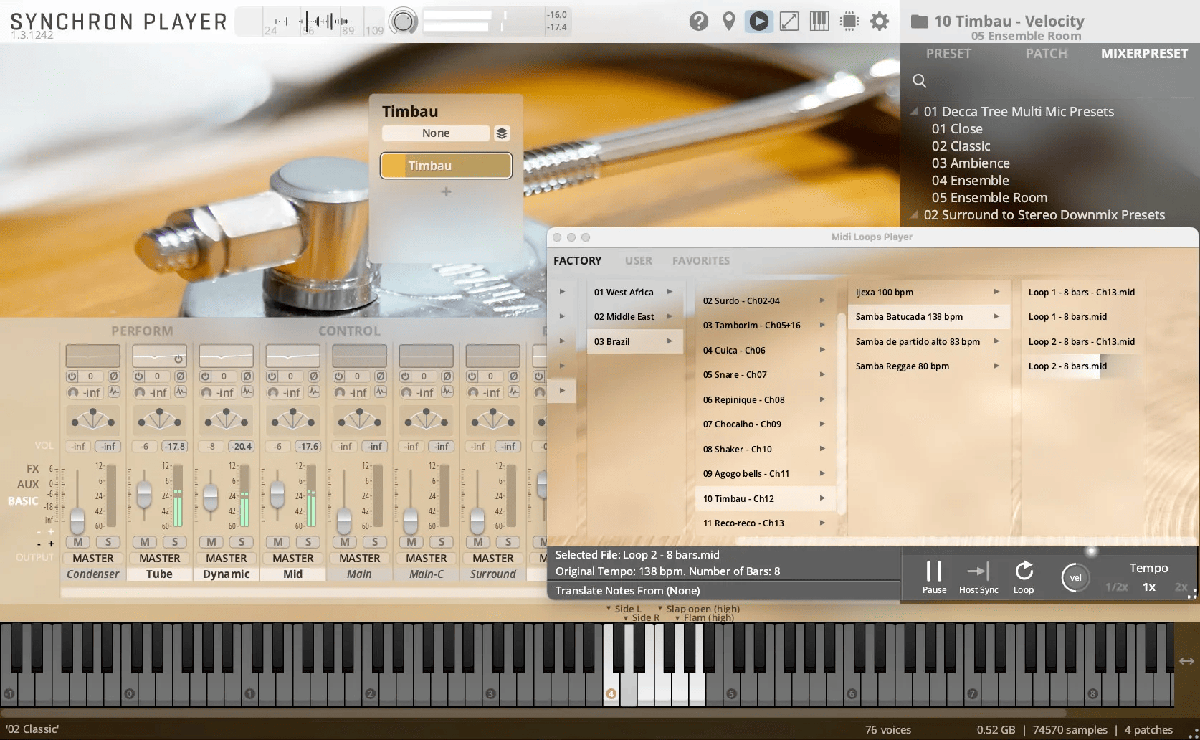Switch to the USER tab in loops player
Screen dimensions: 1200x740
tap(638, 261)
